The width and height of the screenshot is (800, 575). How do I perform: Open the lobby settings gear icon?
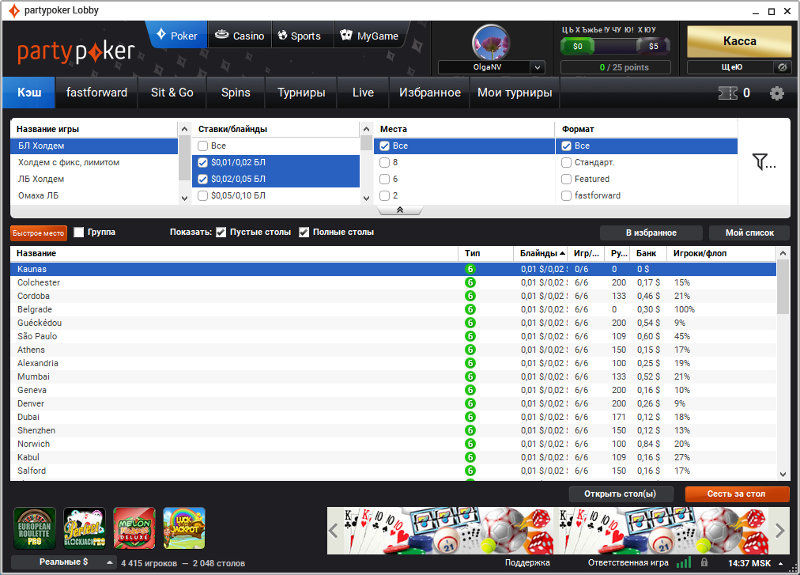click(x=777, y=93)
